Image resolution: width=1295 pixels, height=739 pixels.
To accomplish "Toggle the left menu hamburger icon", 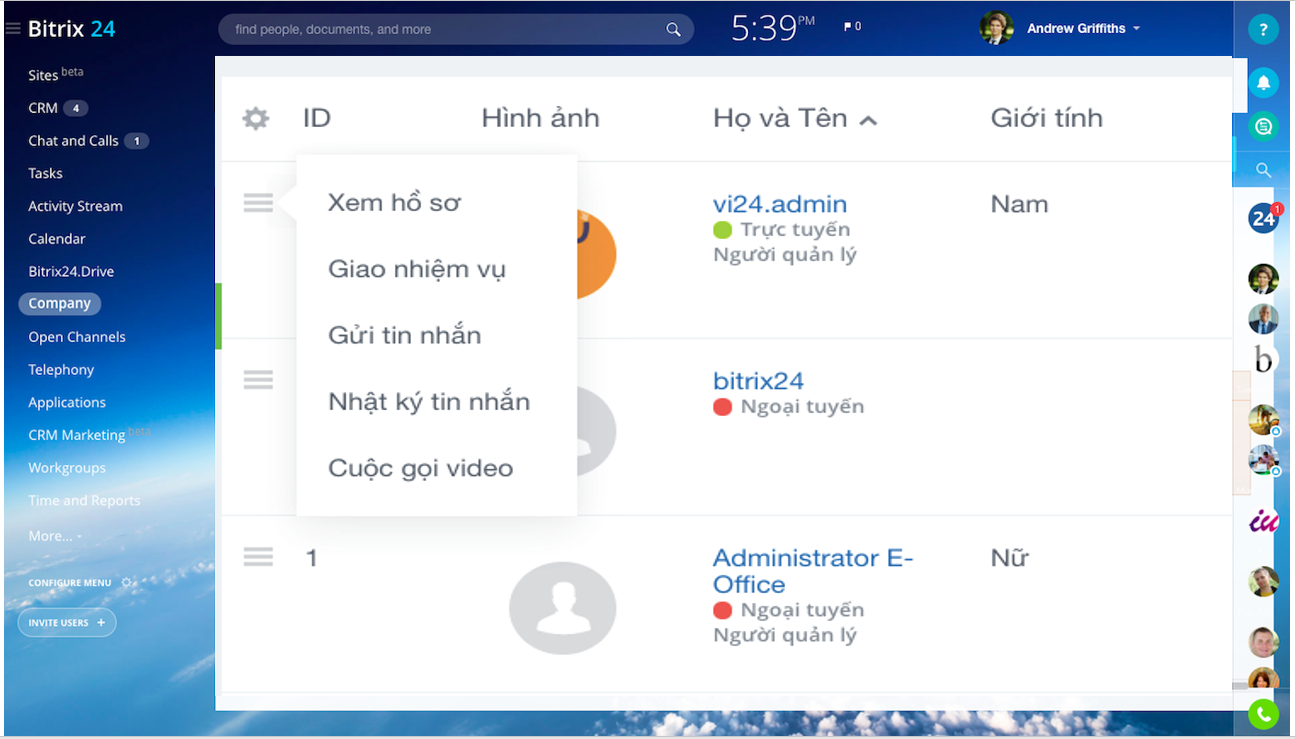I will (x=13, y=29).
